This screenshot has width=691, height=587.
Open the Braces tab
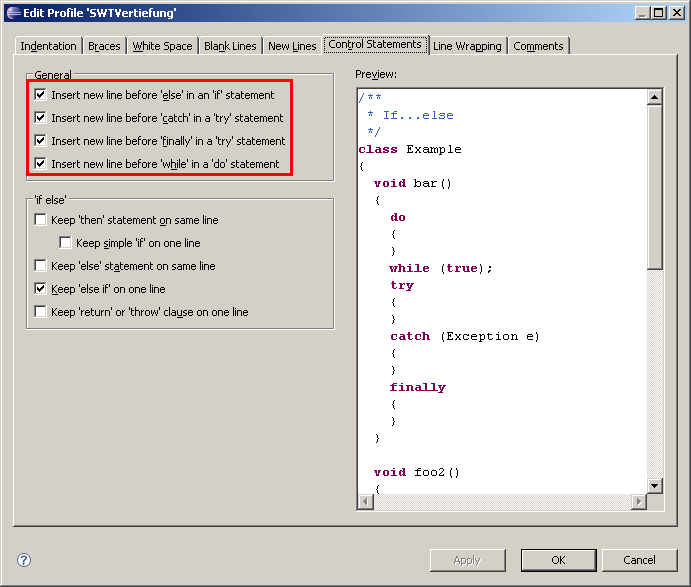[x=104, y=46]
